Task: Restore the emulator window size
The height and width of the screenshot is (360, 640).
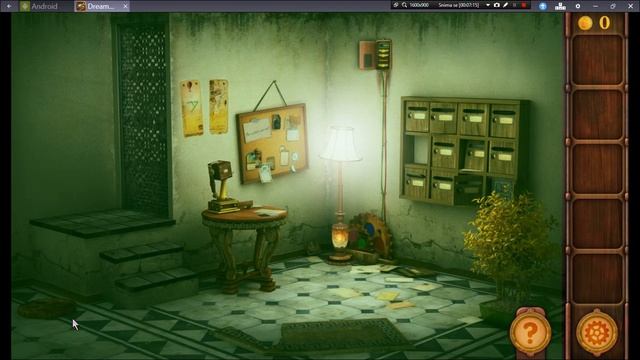Action: click(613, 6)
